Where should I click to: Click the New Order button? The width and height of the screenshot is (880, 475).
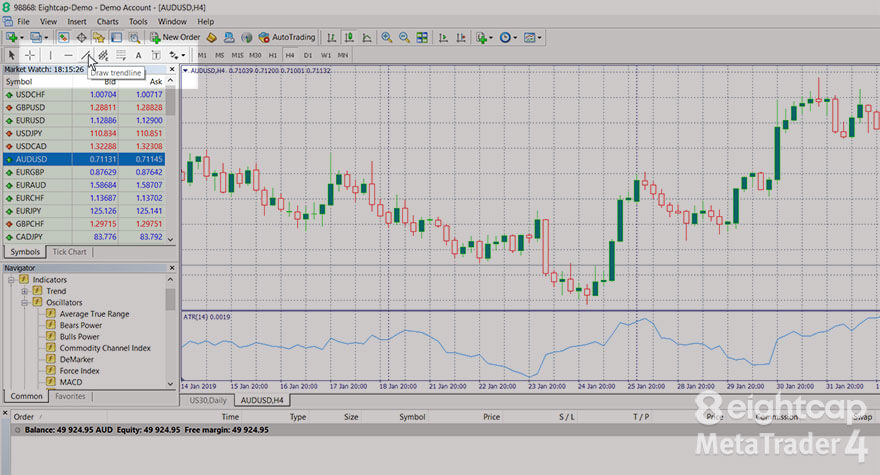175,38
